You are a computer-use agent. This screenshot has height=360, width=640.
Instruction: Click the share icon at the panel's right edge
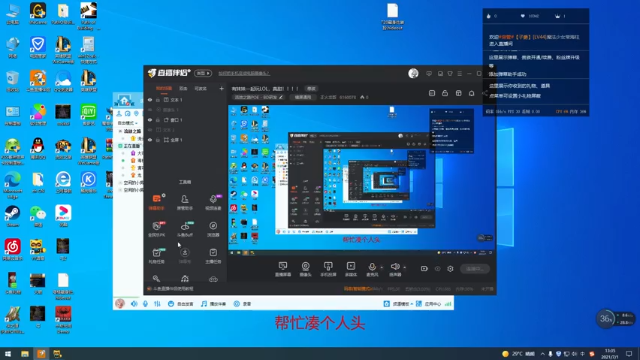(x=484, y=93)
